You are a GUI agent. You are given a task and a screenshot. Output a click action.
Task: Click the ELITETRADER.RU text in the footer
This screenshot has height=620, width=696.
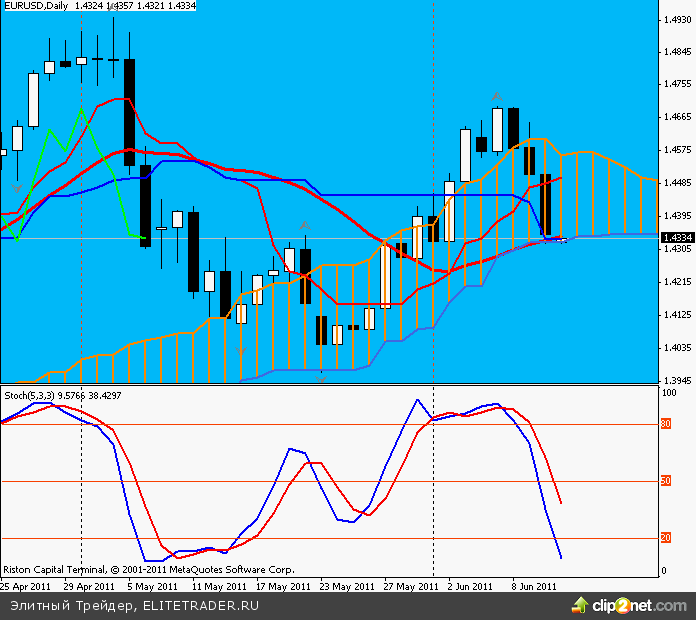(x=201, y=605)
